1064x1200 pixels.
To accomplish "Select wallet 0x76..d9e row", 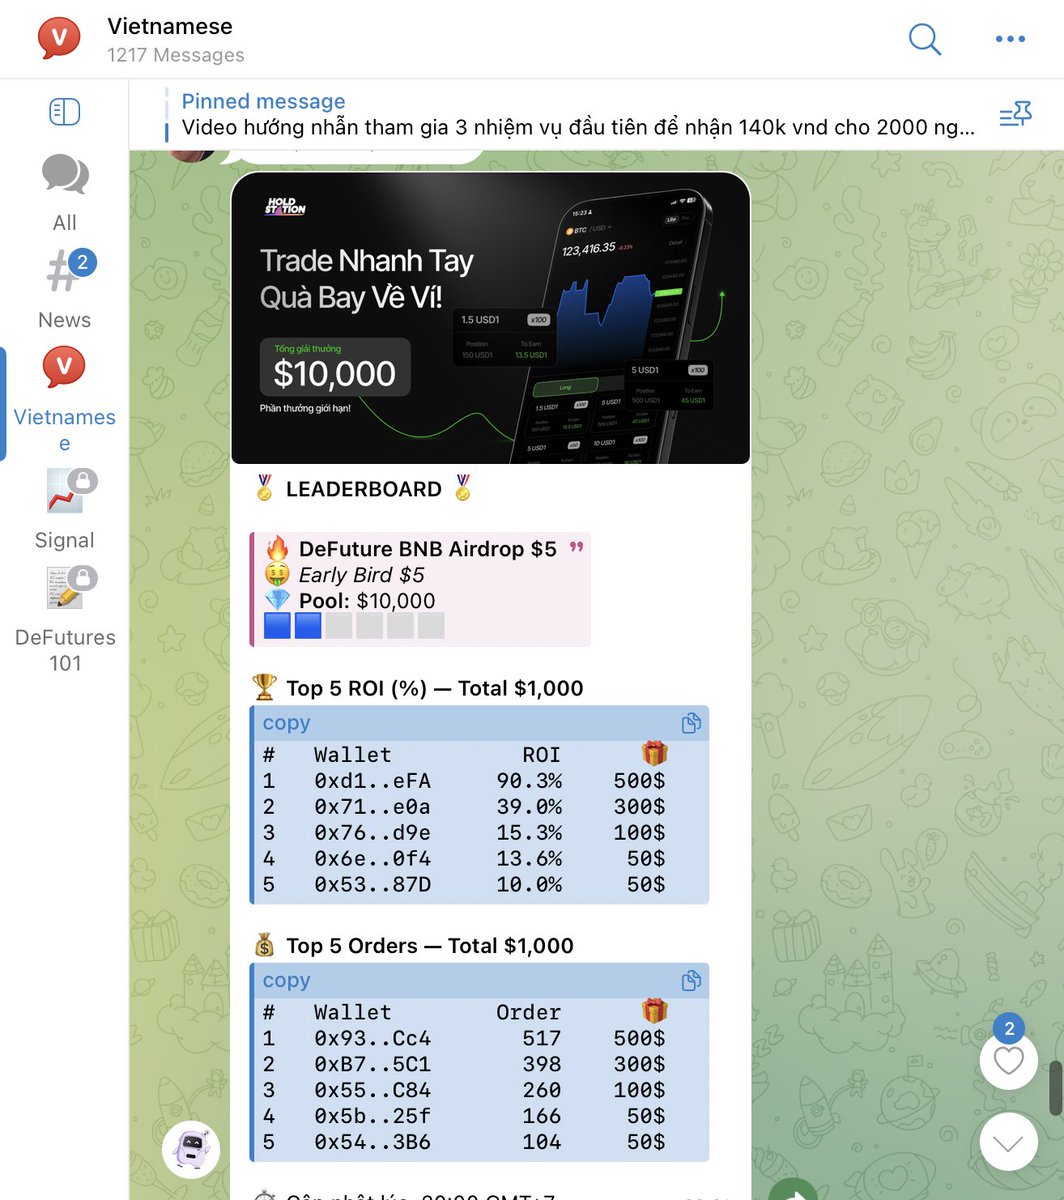I will pos(464,833).
